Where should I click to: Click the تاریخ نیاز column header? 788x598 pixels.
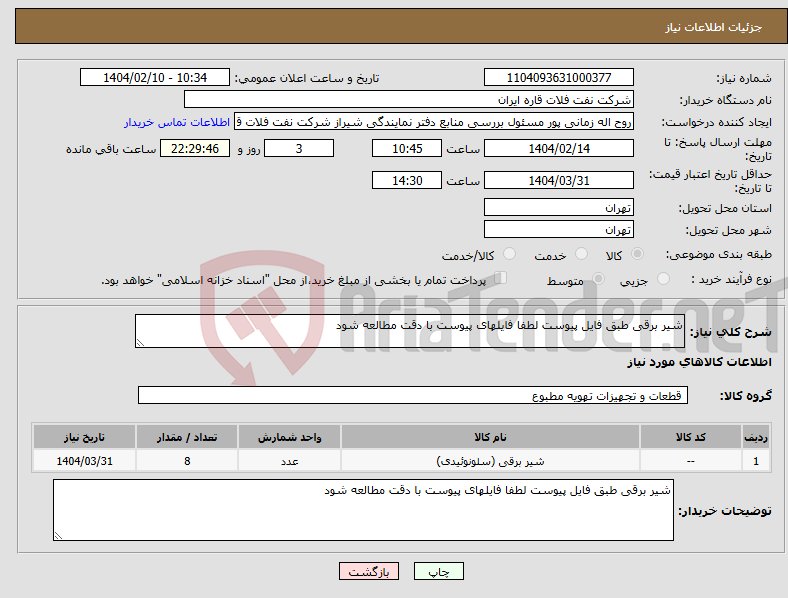click(84, 437)
